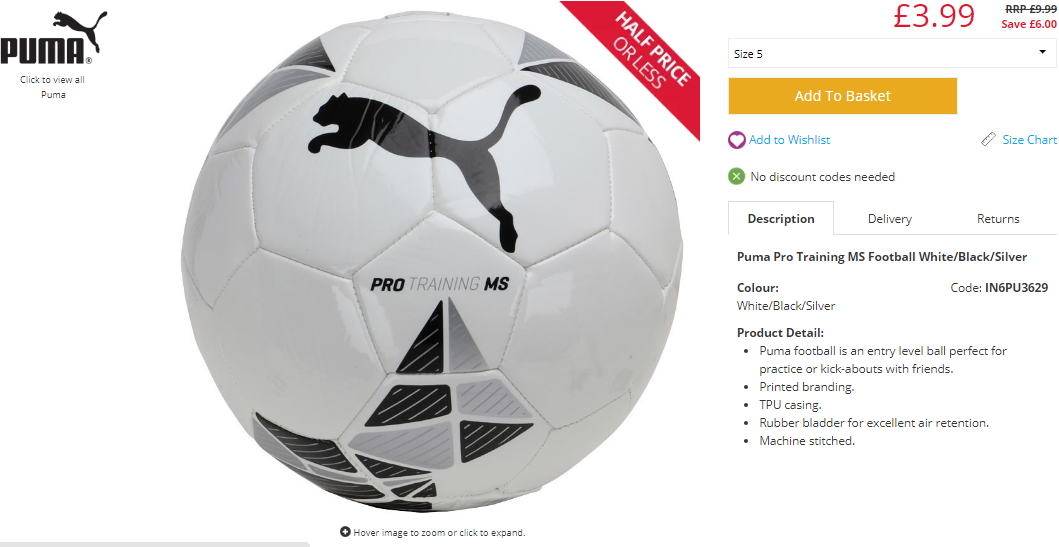Click the £3.99 price text
The image size is (1059, 547).
click(x=934, y=16)
